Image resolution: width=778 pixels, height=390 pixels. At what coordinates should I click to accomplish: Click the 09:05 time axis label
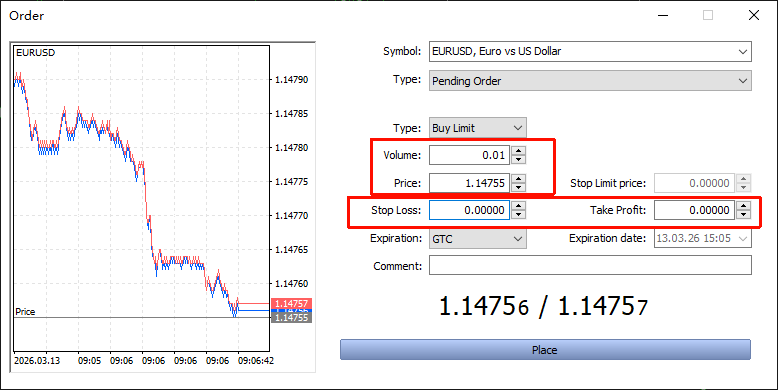click(x=89, y=361)
